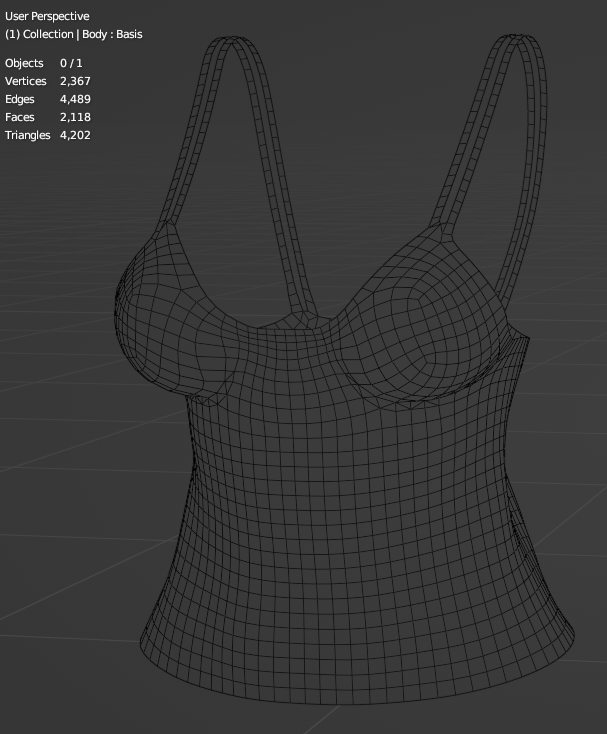Click the Objects '0 / 1' count
The image size is (607, 734).
coord(71,63)
